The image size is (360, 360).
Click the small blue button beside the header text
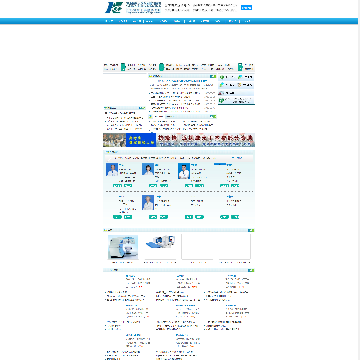[x=246, y=8]
